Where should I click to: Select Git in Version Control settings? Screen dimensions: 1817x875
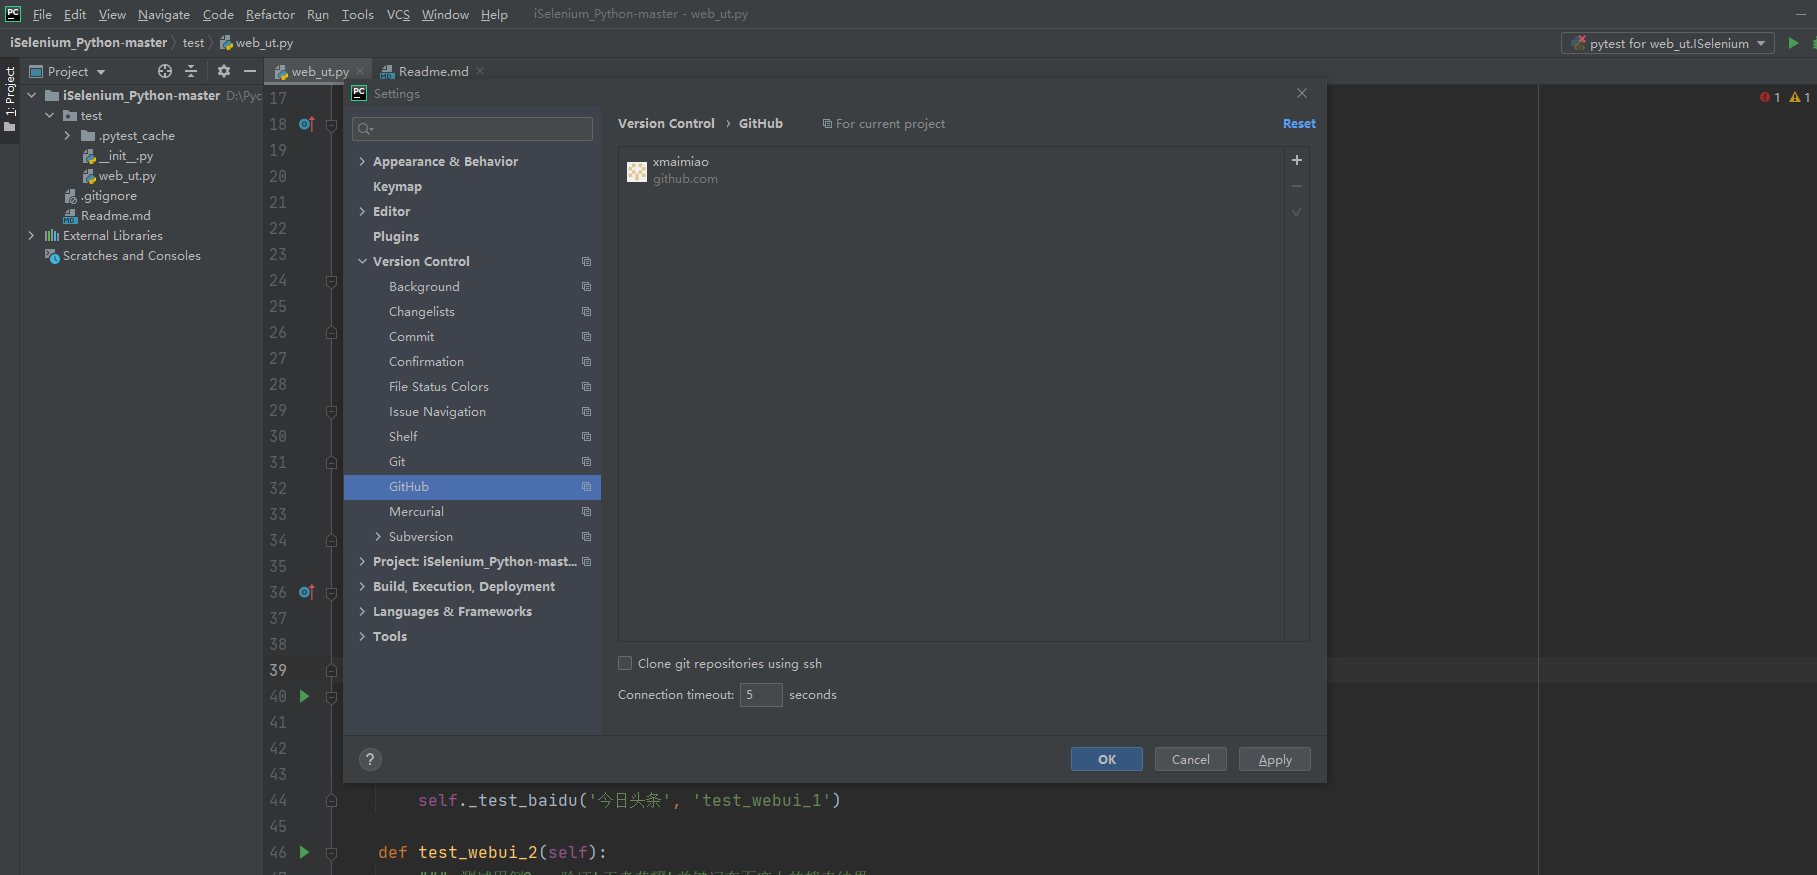click(472, 462)
